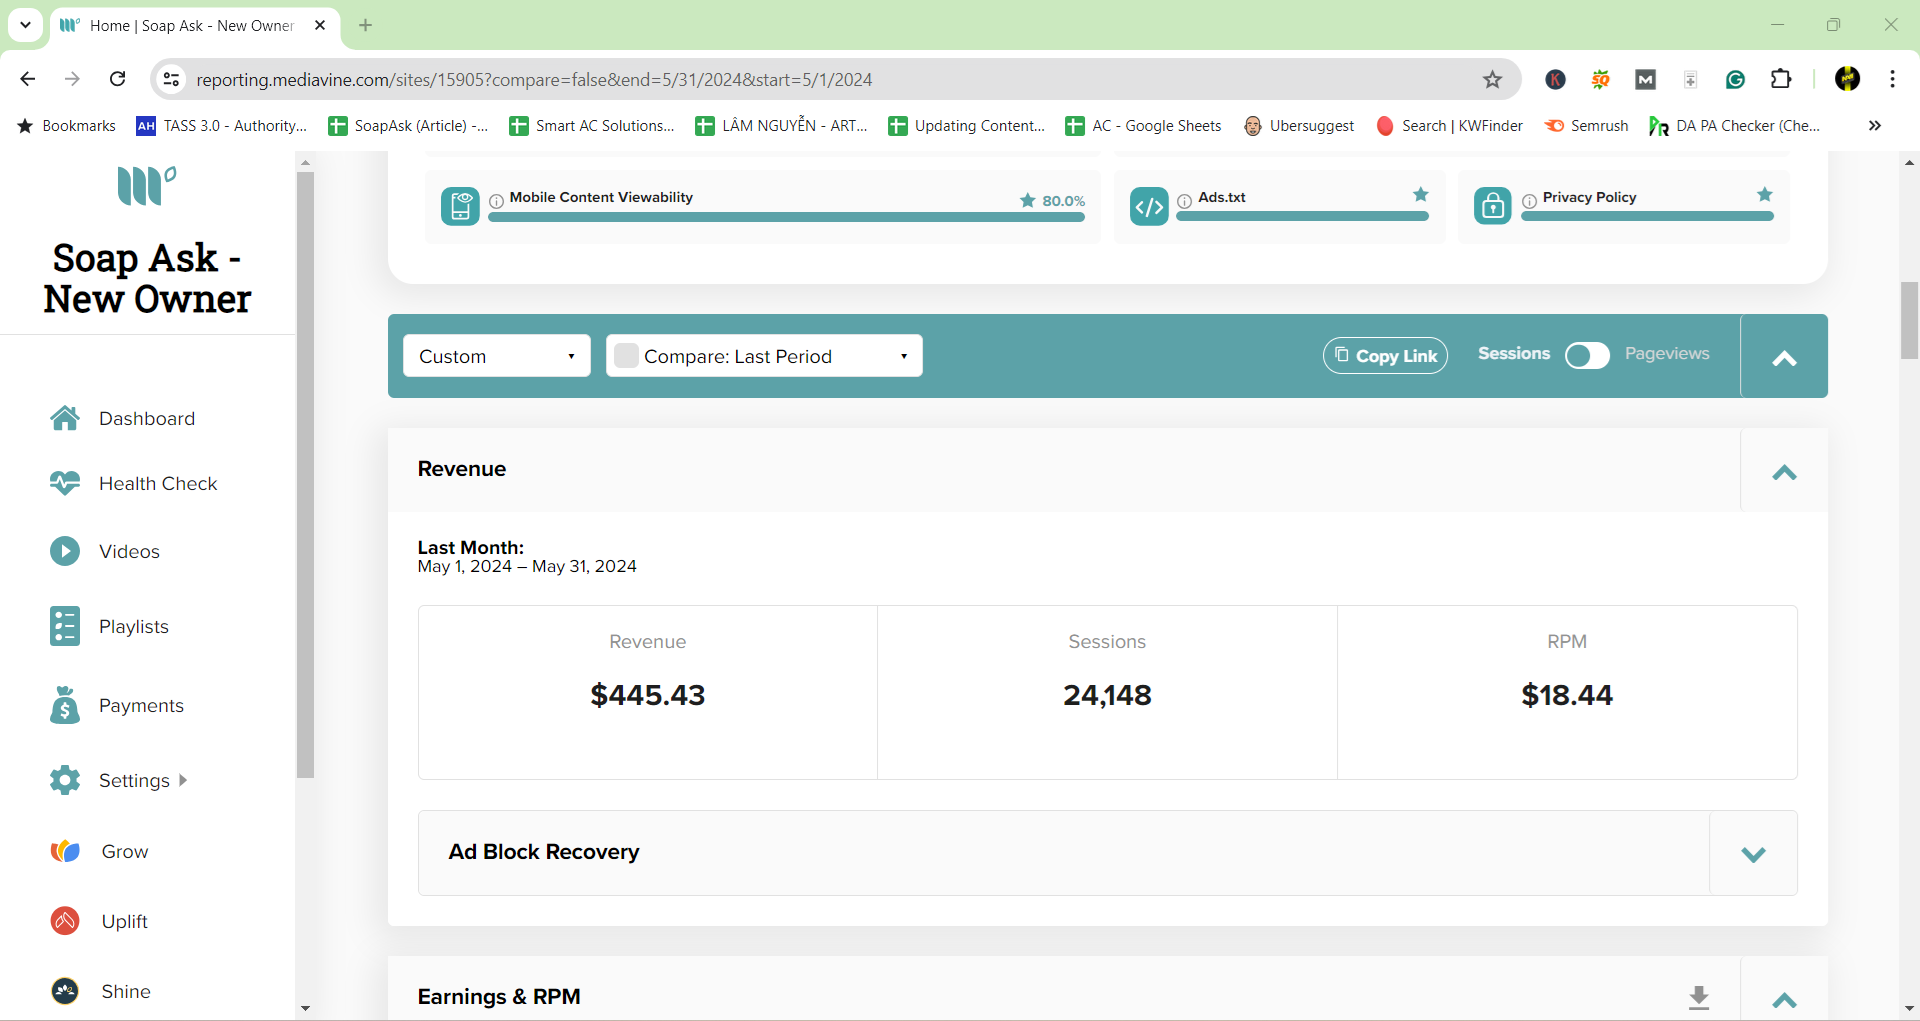Viewport: 1920px width, 1021px height.
Task: Open the Compare: Last Period dropdown arrow
Action: click(904, 356)
